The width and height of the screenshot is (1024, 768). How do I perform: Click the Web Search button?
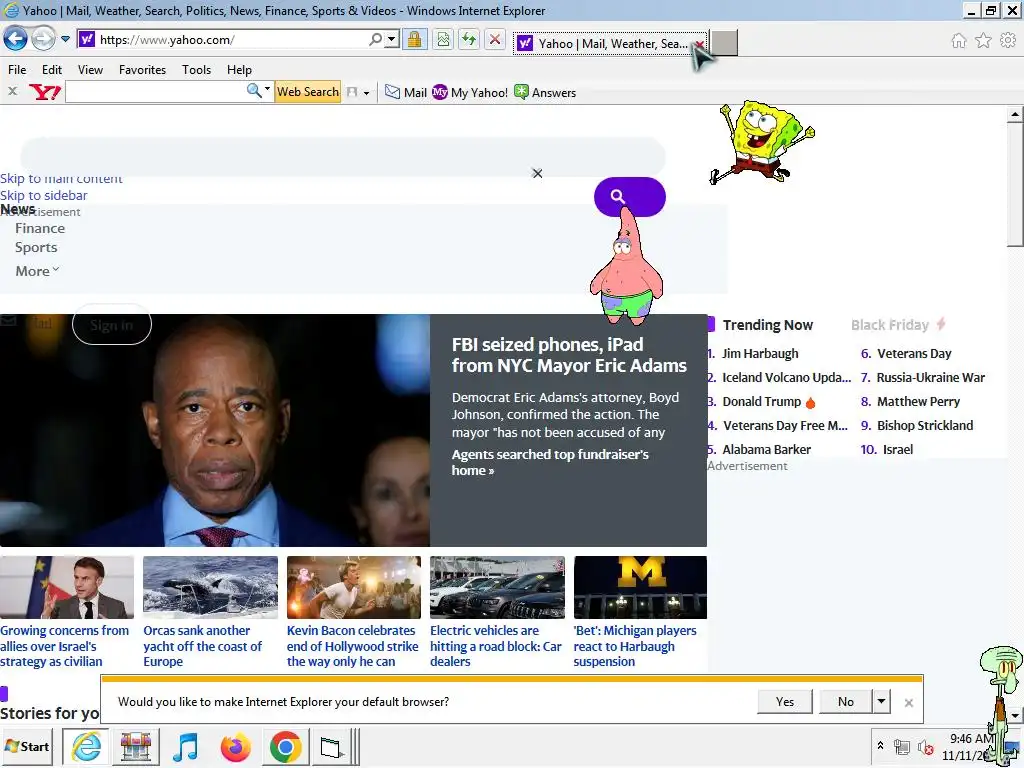point(308,91)
